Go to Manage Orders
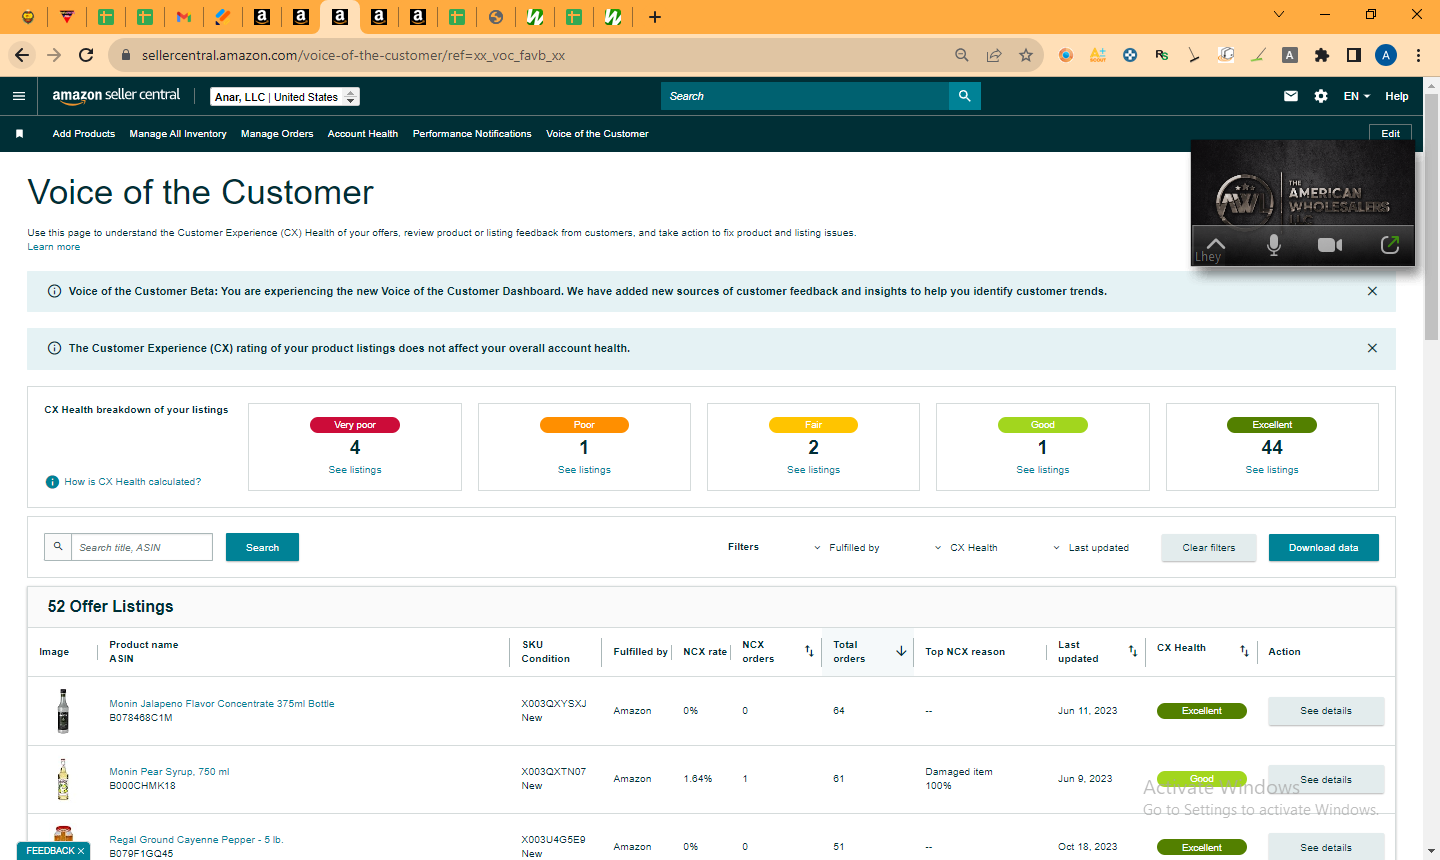Viewport: 1440px width, 860px height. pos(277,134)
